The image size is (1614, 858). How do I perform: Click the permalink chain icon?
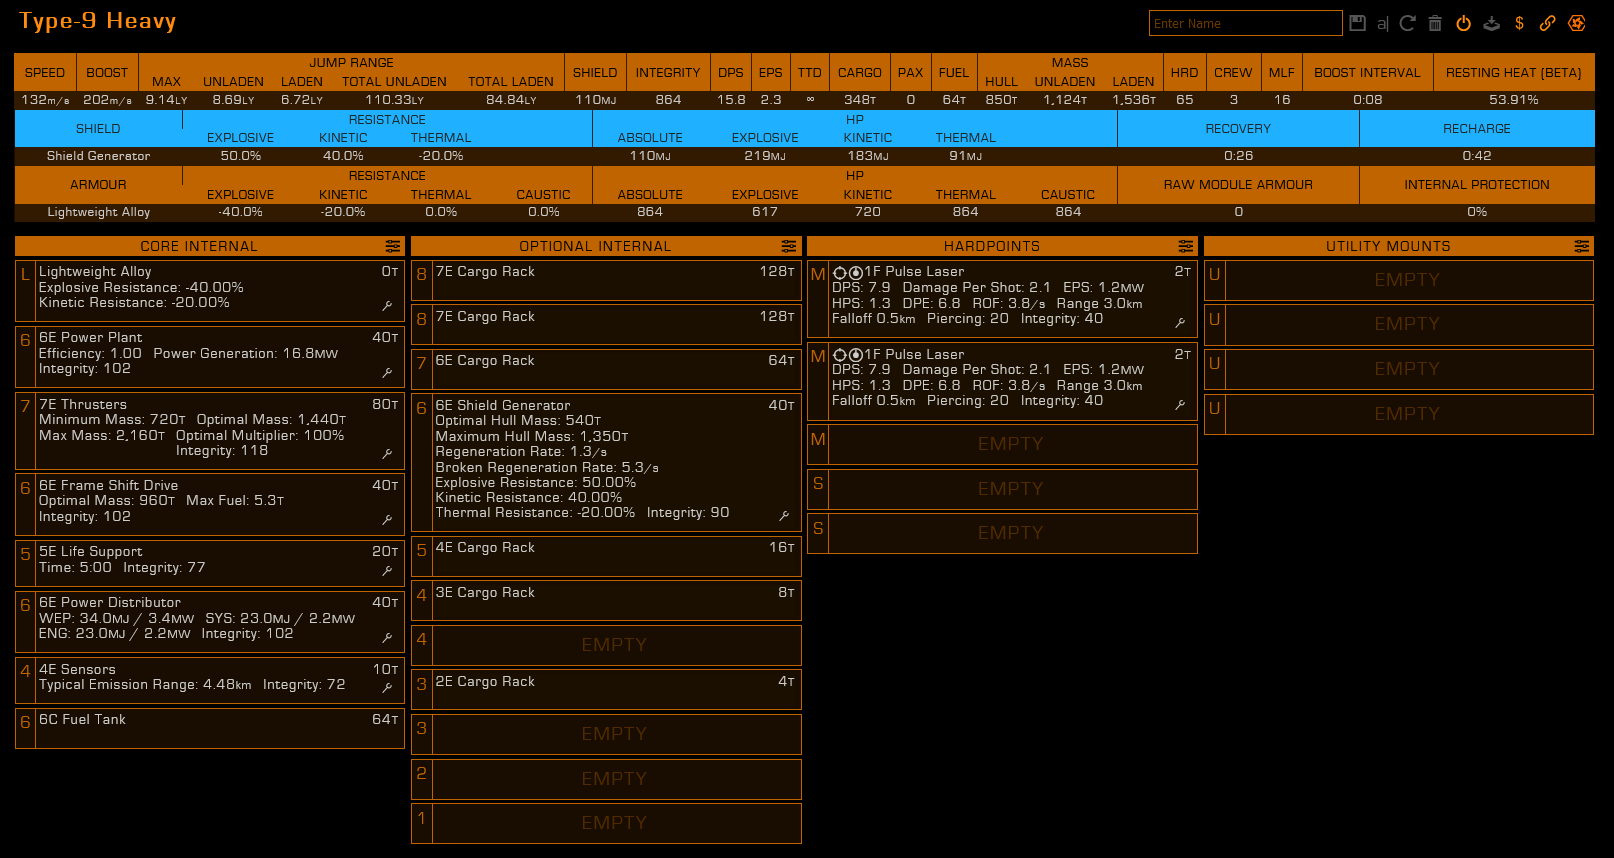click(x=1547, y=23)
